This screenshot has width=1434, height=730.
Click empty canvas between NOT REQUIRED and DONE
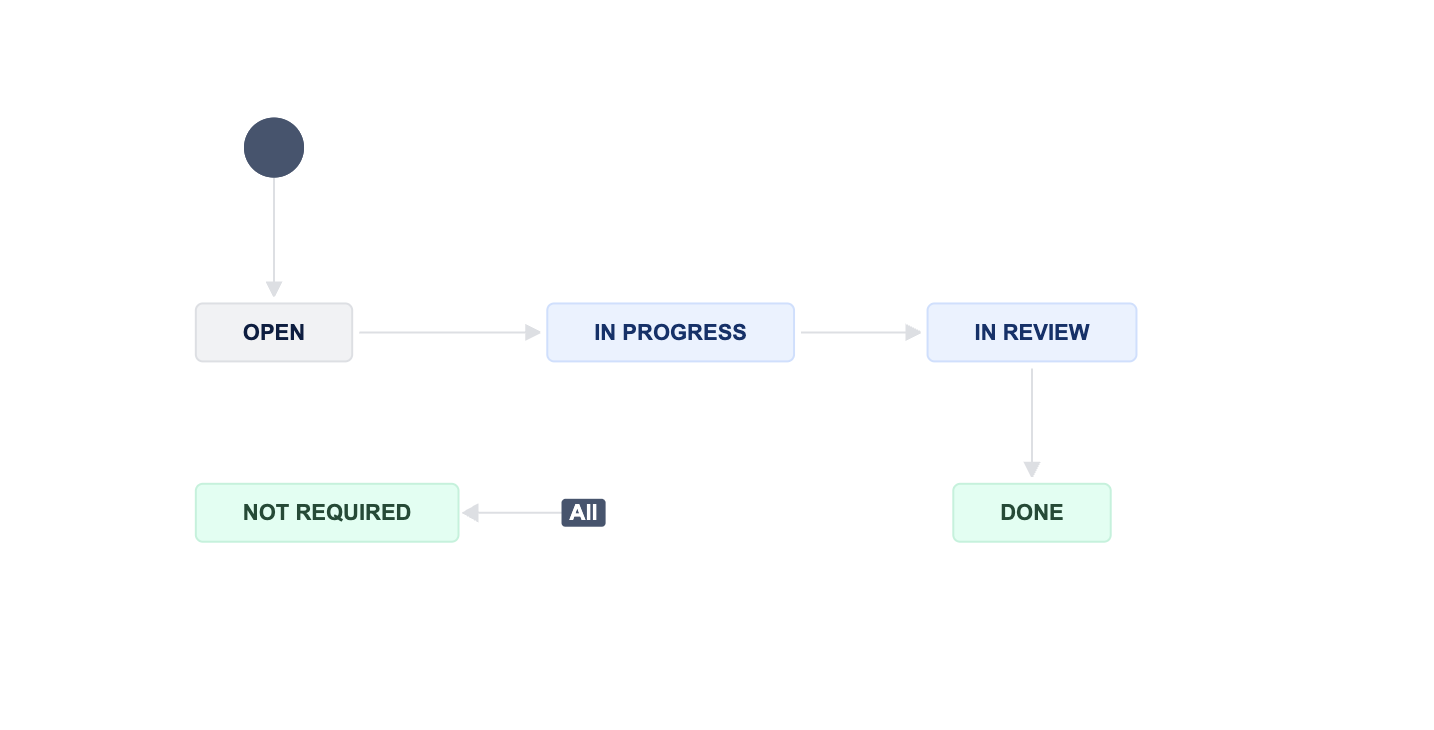pyautogui.click(x=780, y=513)
